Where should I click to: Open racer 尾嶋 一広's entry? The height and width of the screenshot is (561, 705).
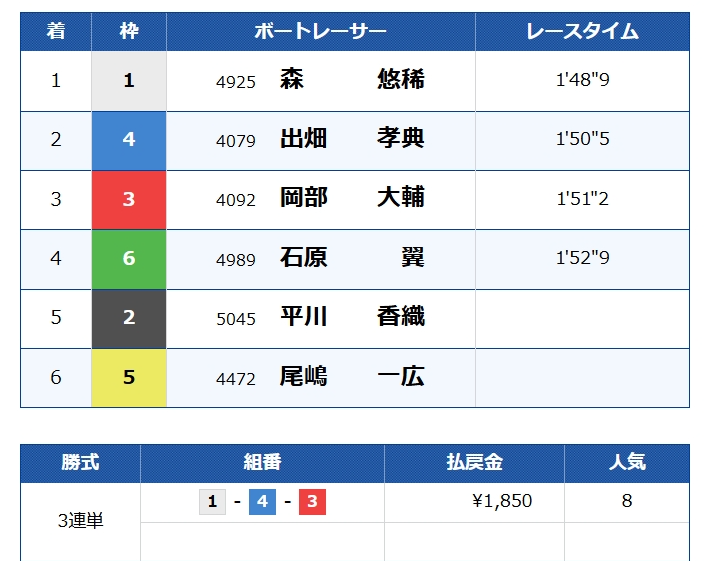(x=352, y=377)
